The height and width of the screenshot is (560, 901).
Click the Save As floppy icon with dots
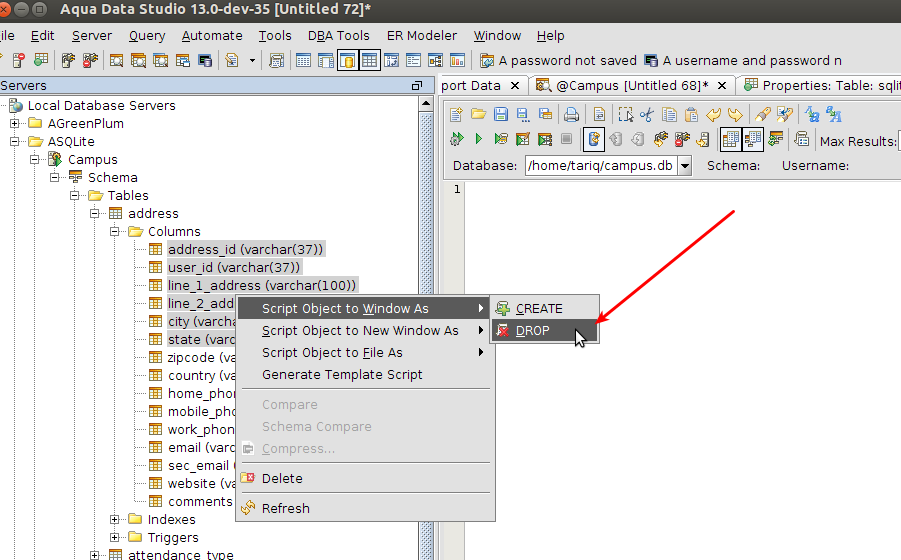pos(522,115)
